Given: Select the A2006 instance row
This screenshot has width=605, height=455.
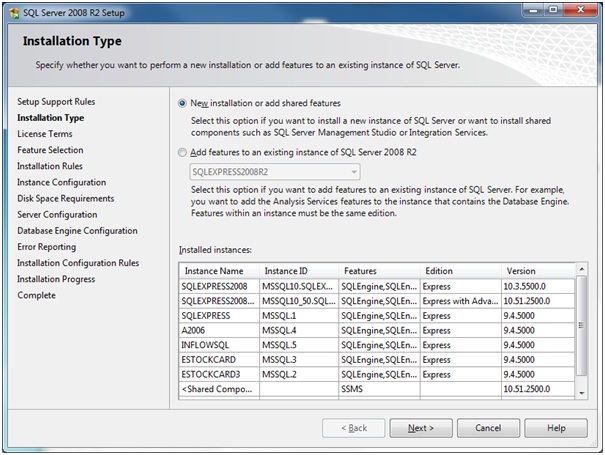Looking at the screenshot, I should pyautogui.click(x=377, y=330).
